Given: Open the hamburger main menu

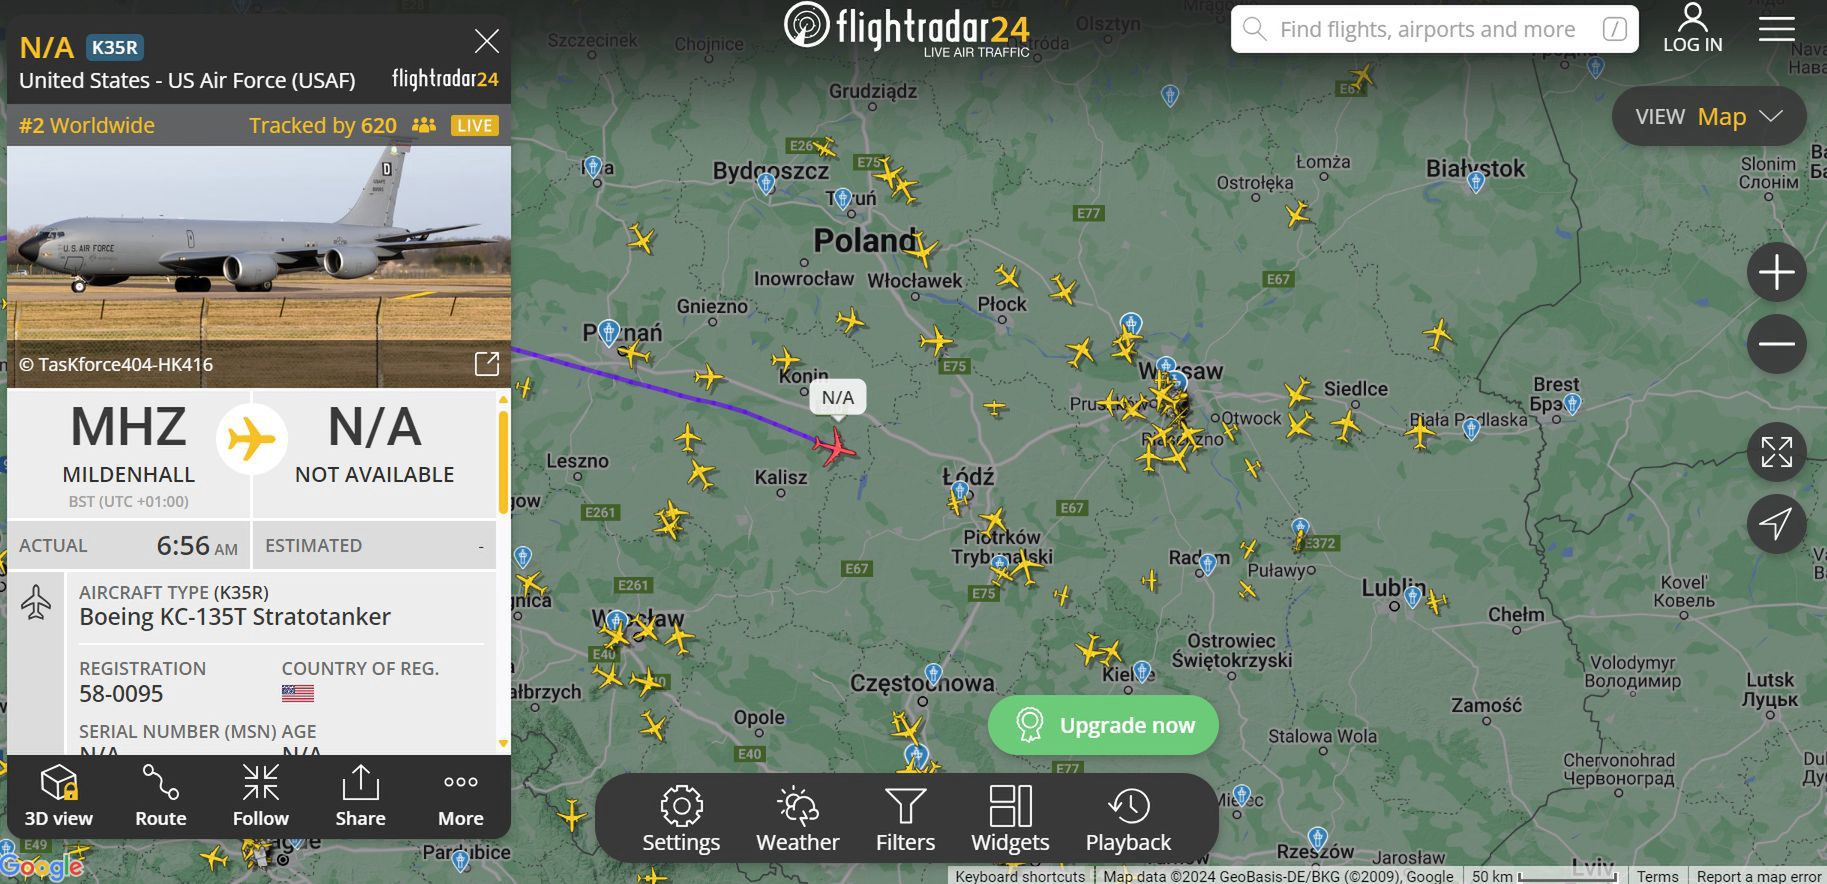Looking at the screenshot, I should pos(1776,29).
